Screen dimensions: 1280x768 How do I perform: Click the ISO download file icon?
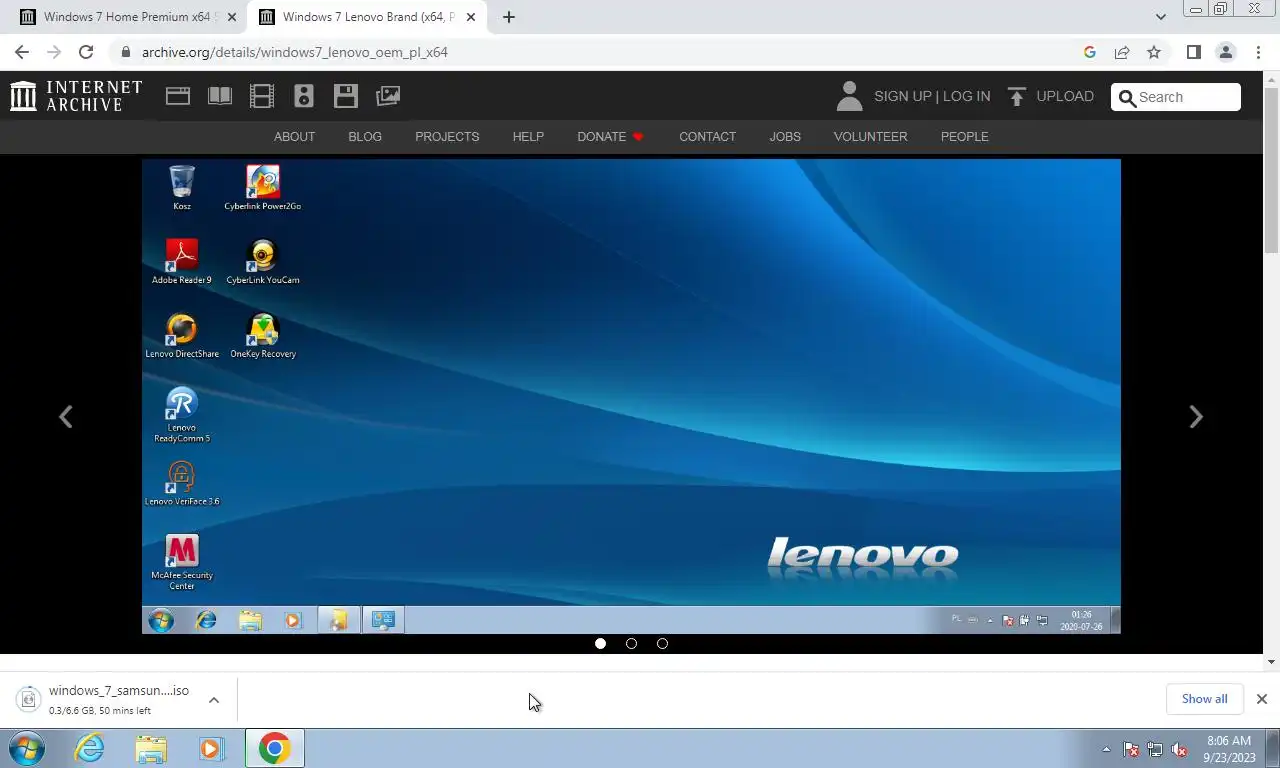pos(28,699)
